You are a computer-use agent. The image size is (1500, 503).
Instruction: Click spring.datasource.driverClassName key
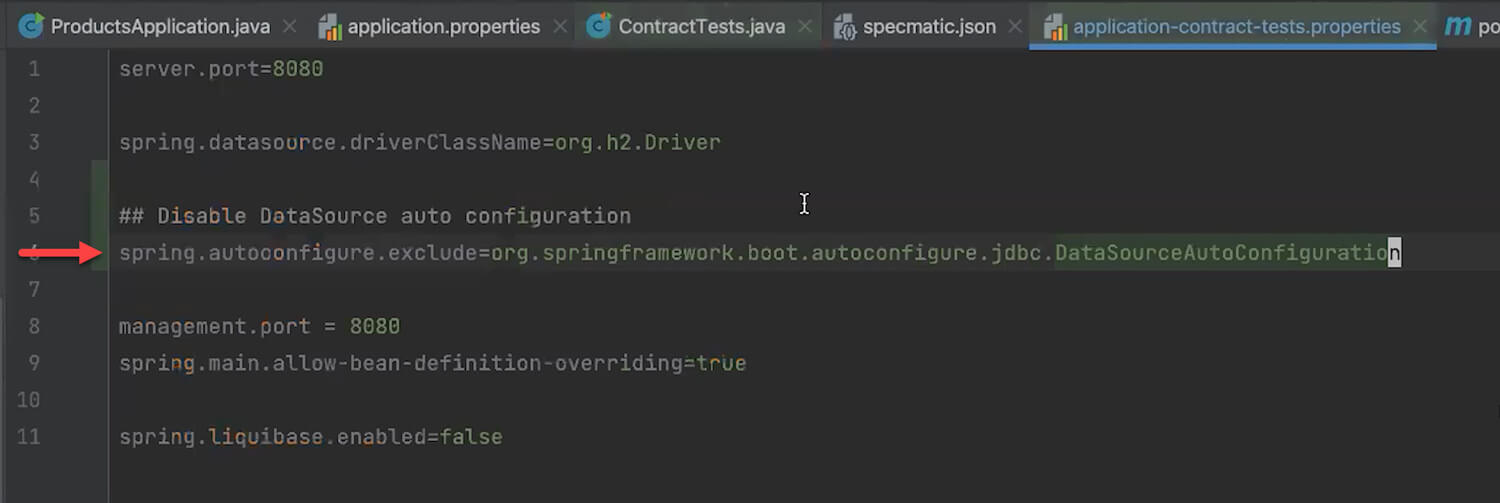point(330,142)
